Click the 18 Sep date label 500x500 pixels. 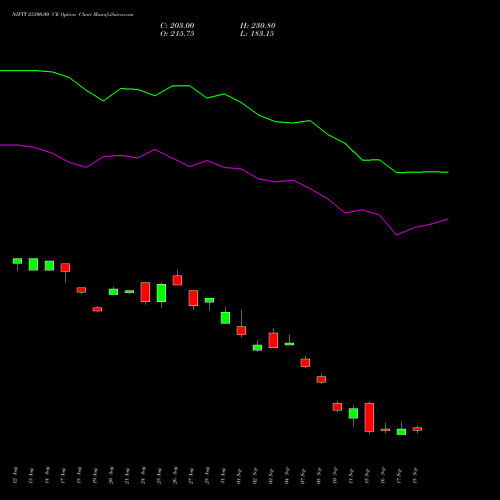(415, 475)
